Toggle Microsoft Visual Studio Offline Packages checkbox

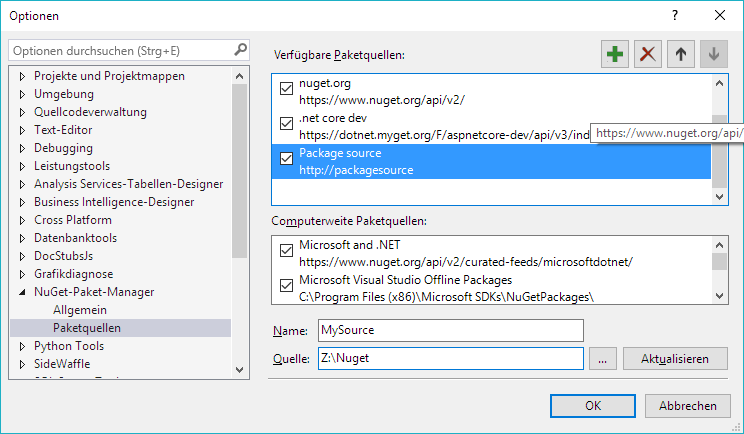coord(286,285)
